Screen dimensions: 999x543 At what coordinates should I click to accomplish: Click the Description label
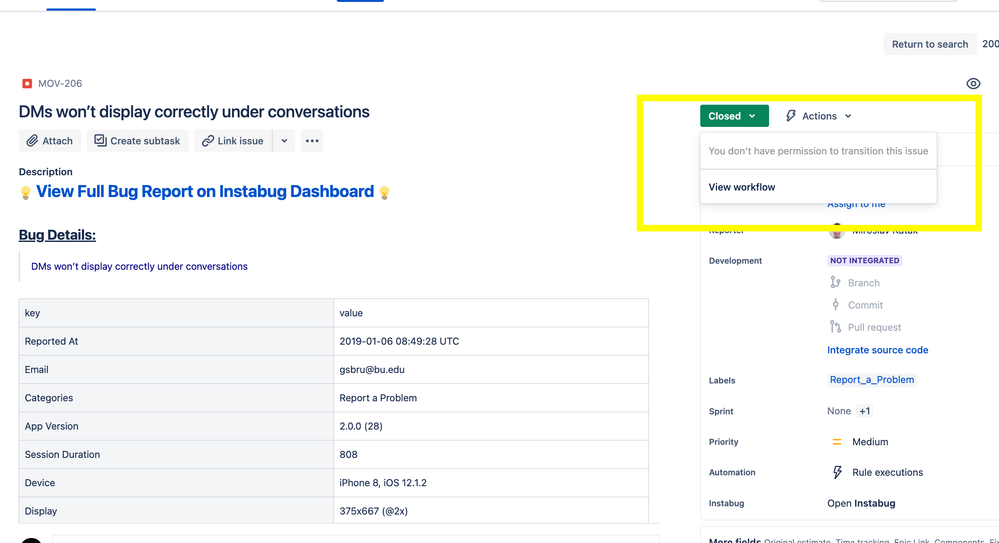45,171
